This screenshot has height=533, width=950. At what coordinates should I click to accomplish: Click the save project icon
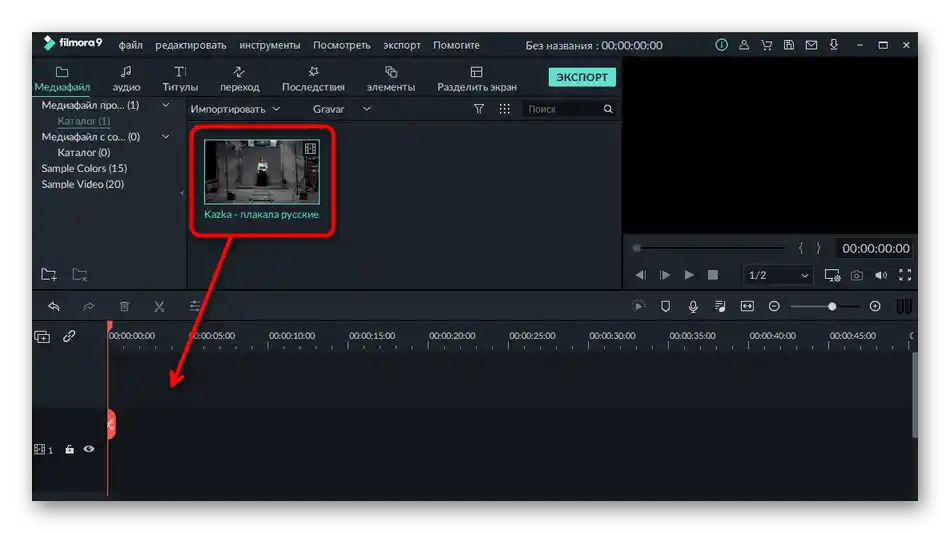point(789,45)
